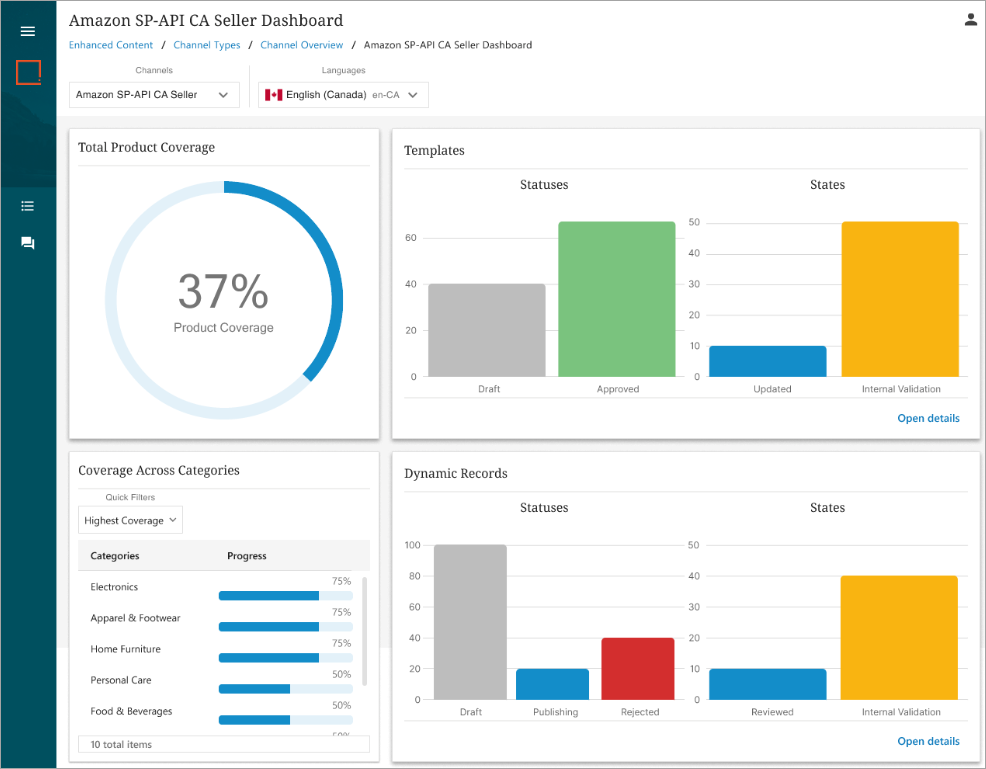The height and width of the screenshot is (769, 986).
Task: Open details for Dynamic Records panel
Action: click(x=927, y=741)
